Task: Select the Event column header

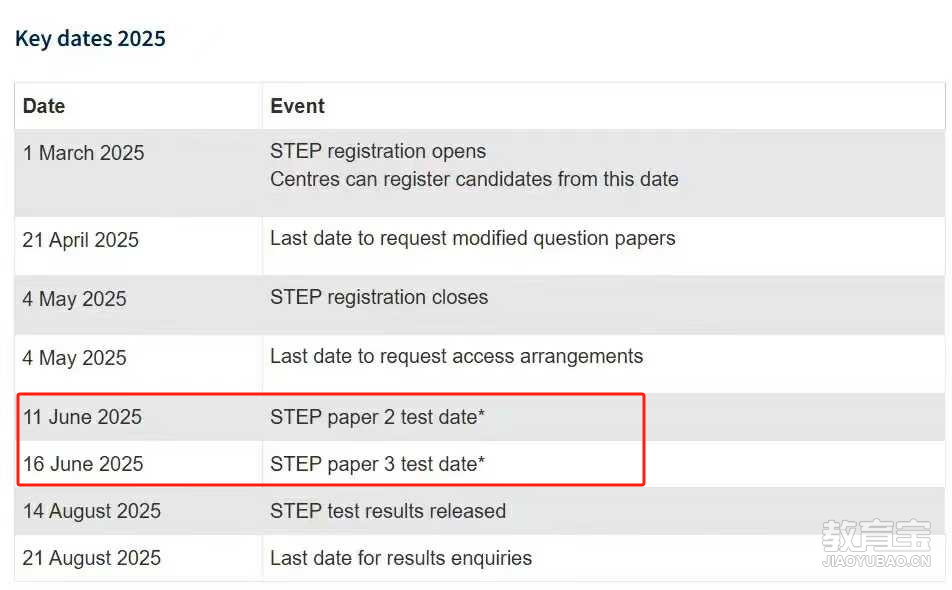Action: tap(298, 106)
